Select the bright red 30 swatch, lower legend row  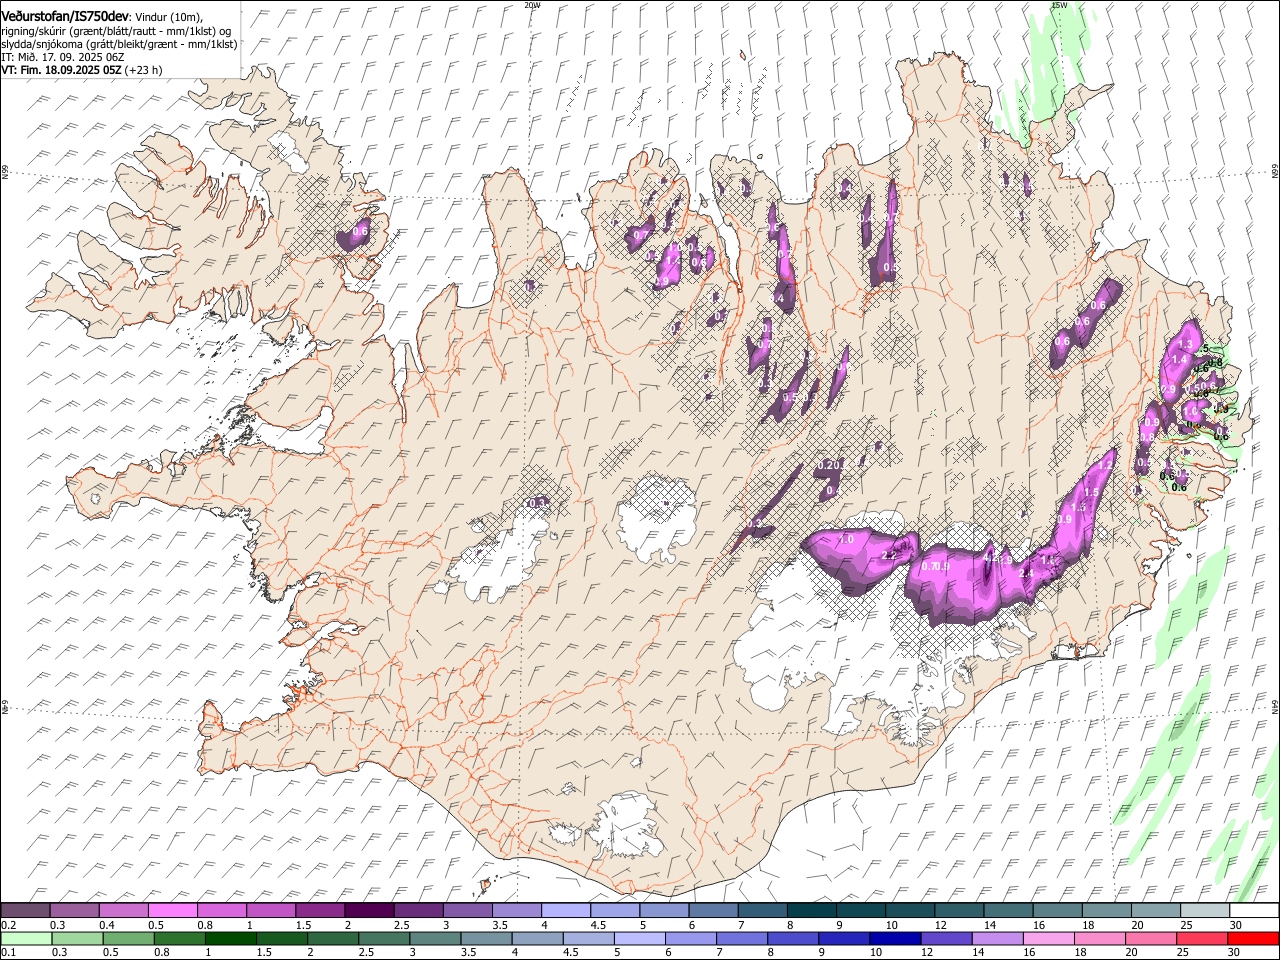1254,938
